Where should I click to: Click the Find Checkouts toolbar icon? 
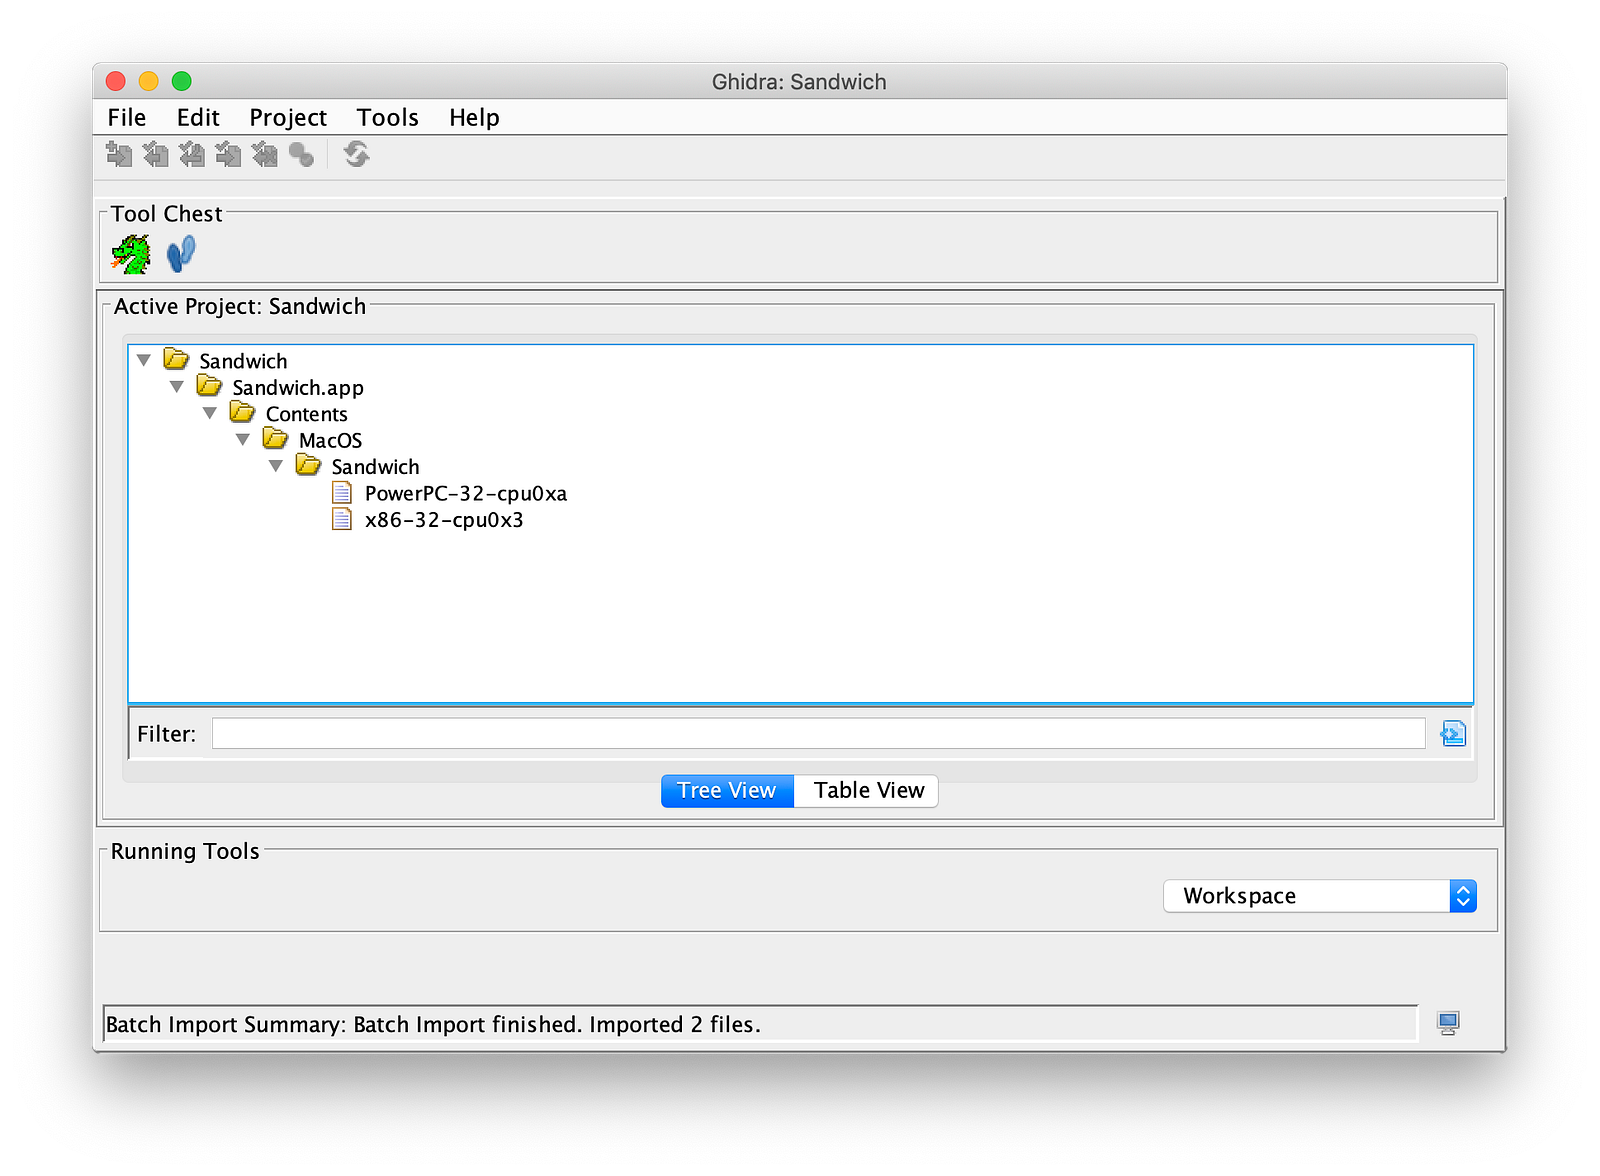point(301,154)
